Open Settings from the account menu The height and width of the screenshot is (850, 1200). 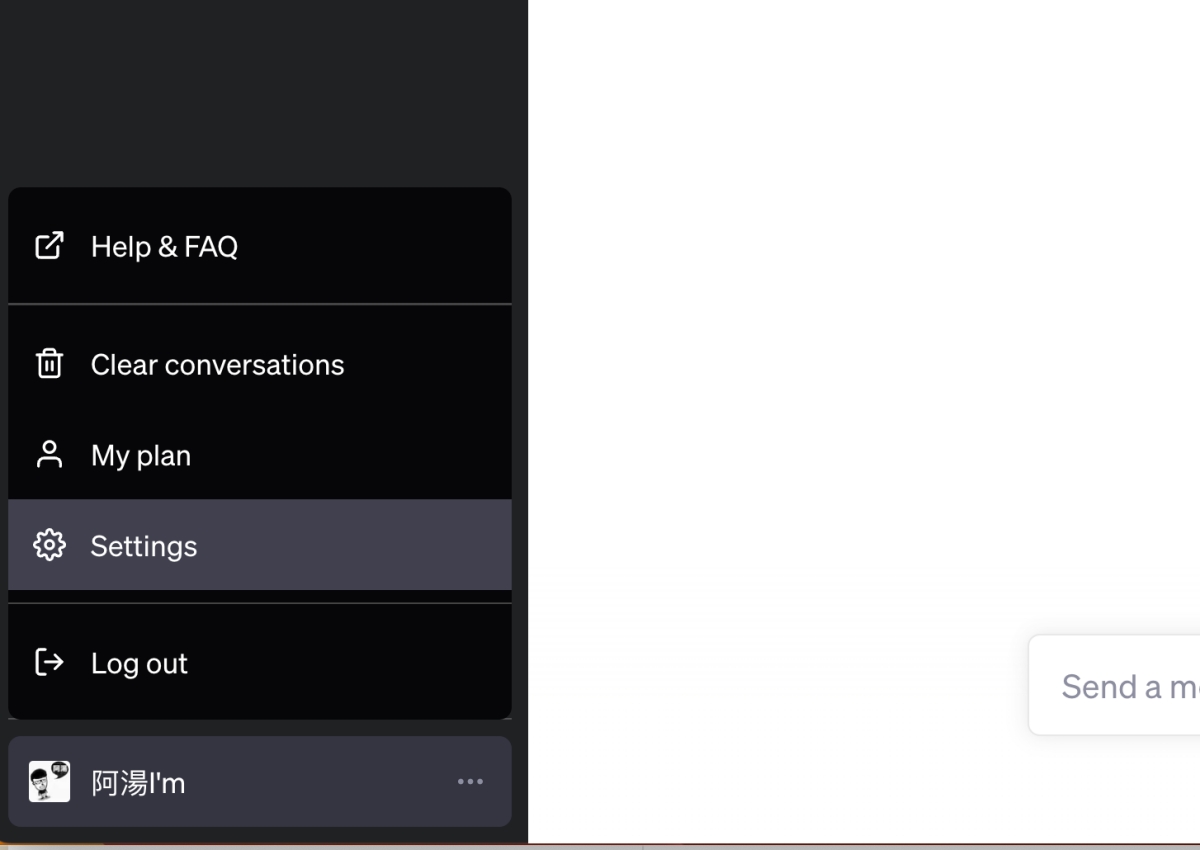(x=144, y=546)
